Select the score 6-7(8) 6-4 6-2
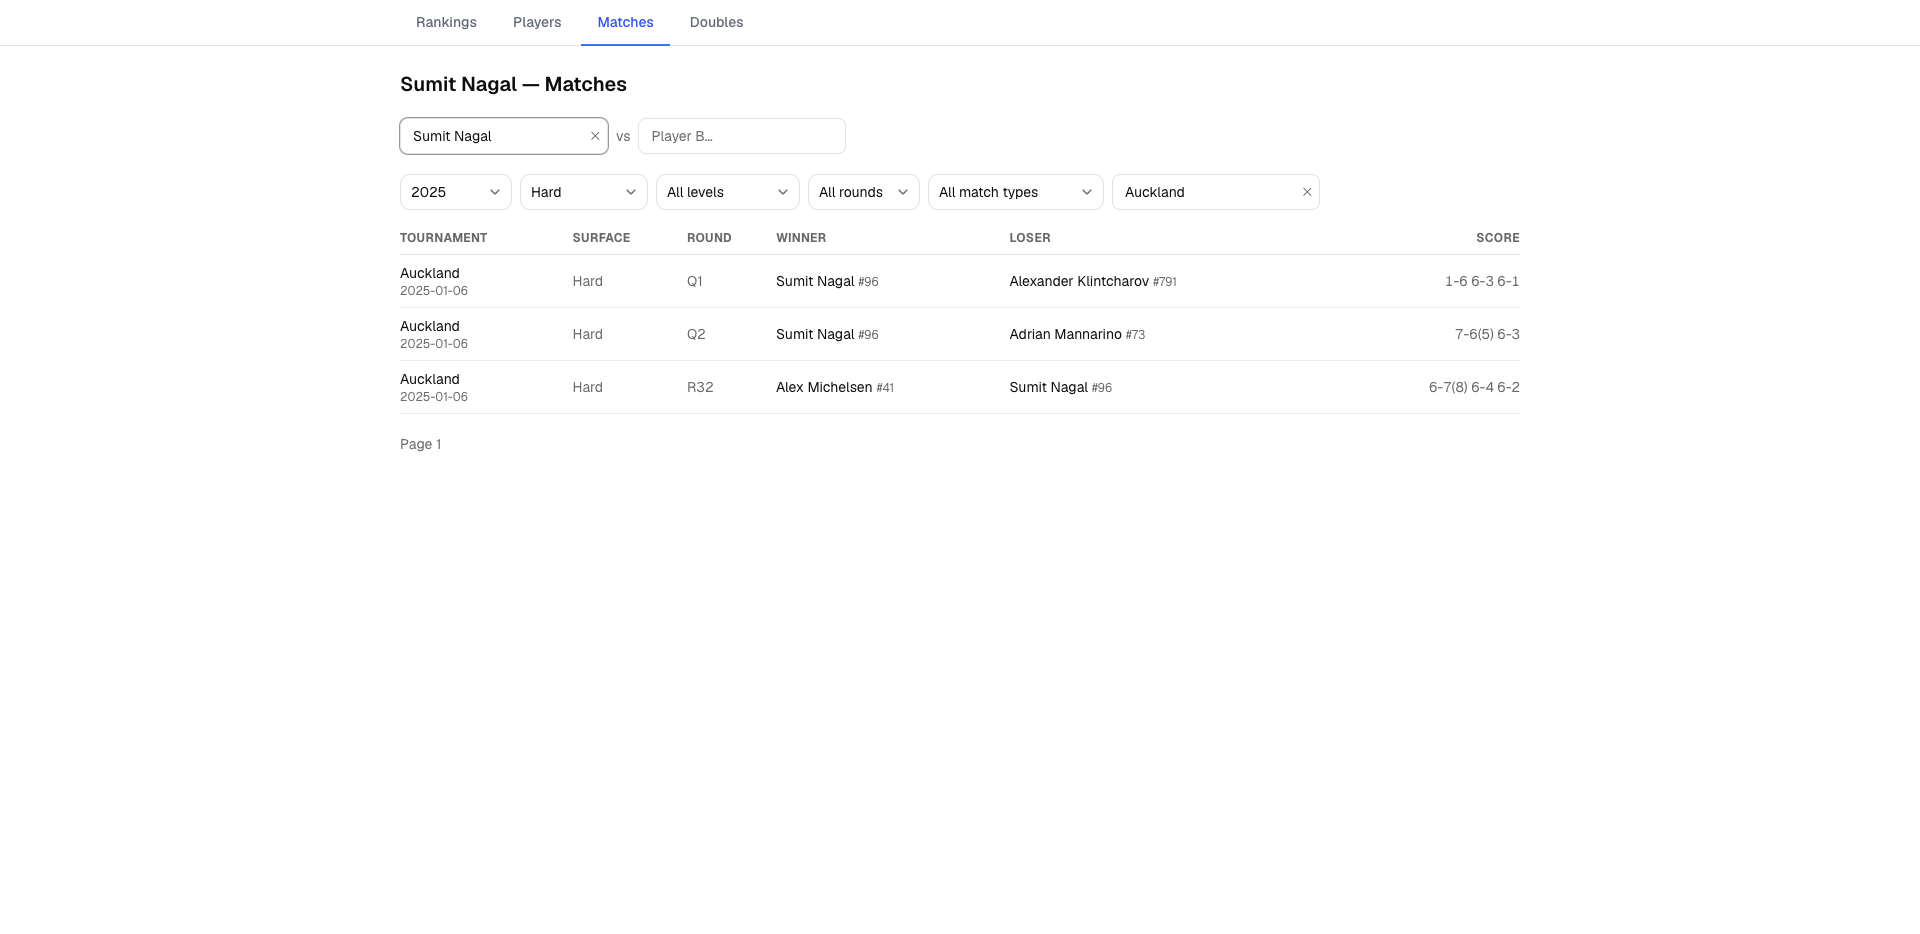This screenshot has width=1920, height=934. pos(1474,387)
